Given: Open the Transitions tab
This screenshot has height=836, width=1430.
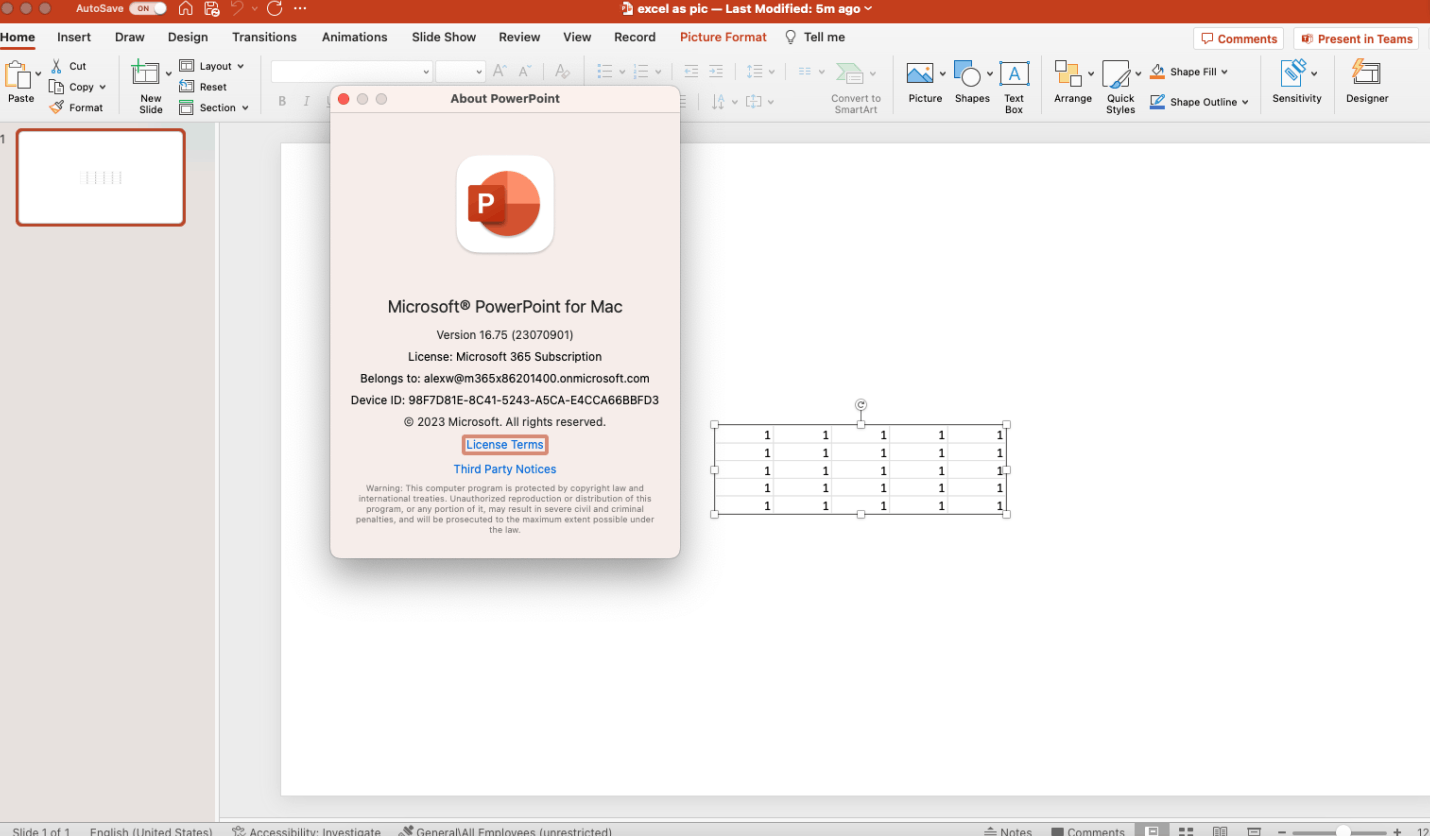Looking at the screenshot, I should tap(264, 37).
